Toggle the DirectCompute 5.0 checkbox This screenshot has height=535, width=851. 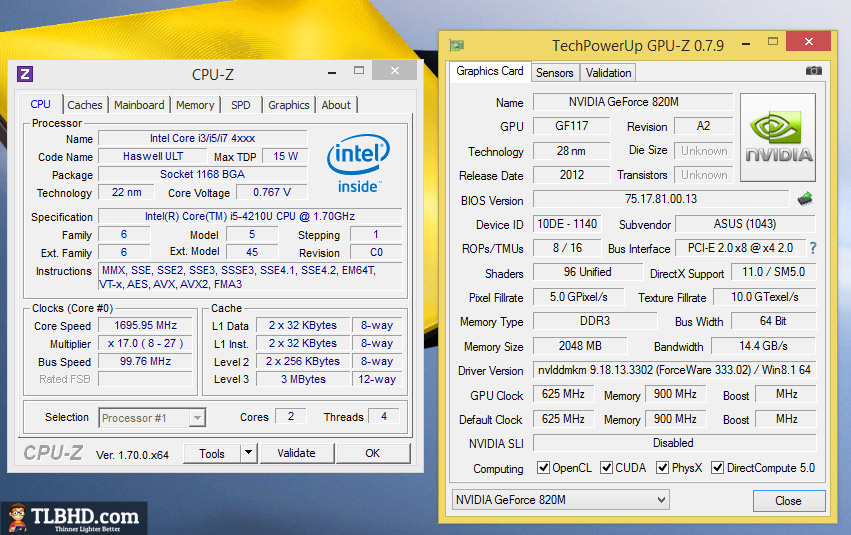click(x=717, y=467)
